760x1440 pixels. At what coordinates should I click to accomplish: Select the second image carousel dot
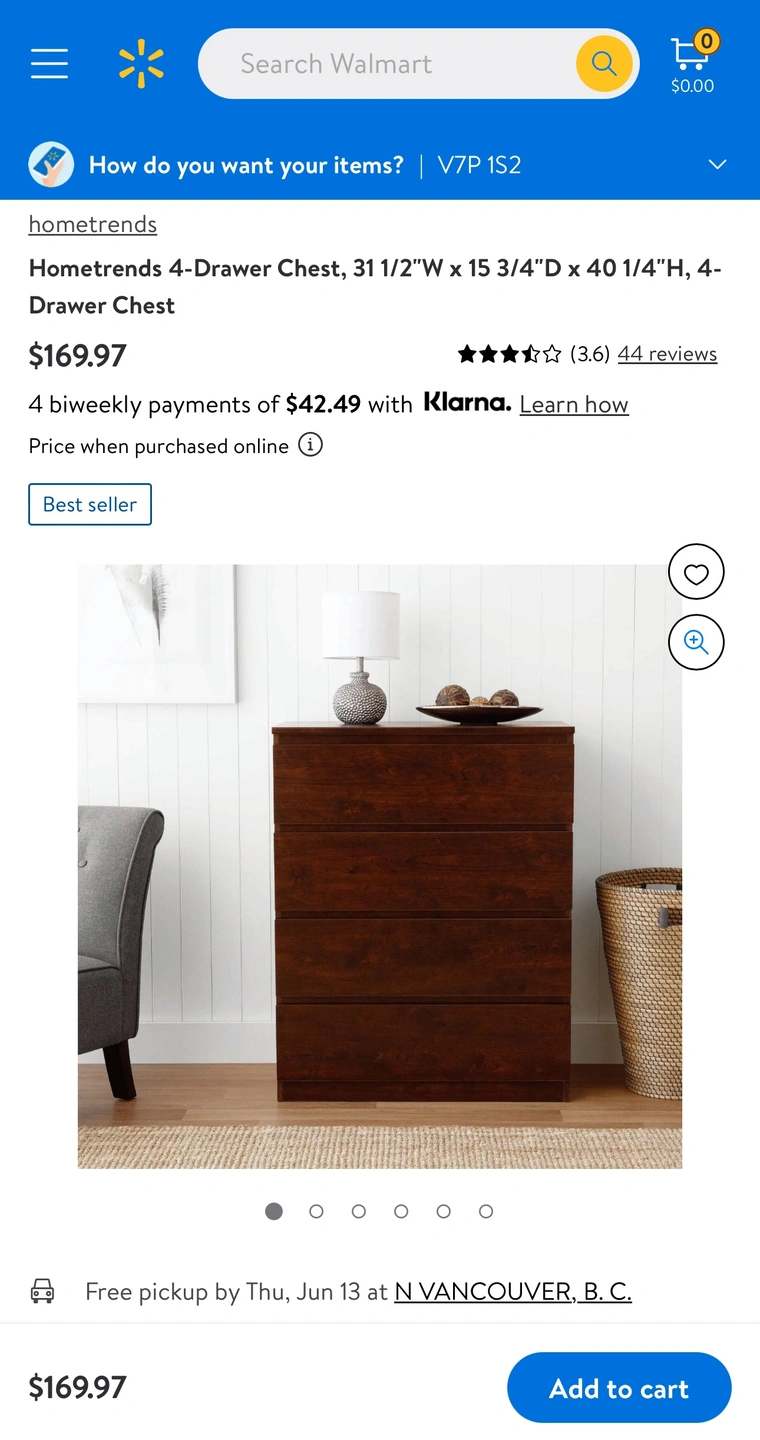pyautogui.click(x=316, y=1211)
